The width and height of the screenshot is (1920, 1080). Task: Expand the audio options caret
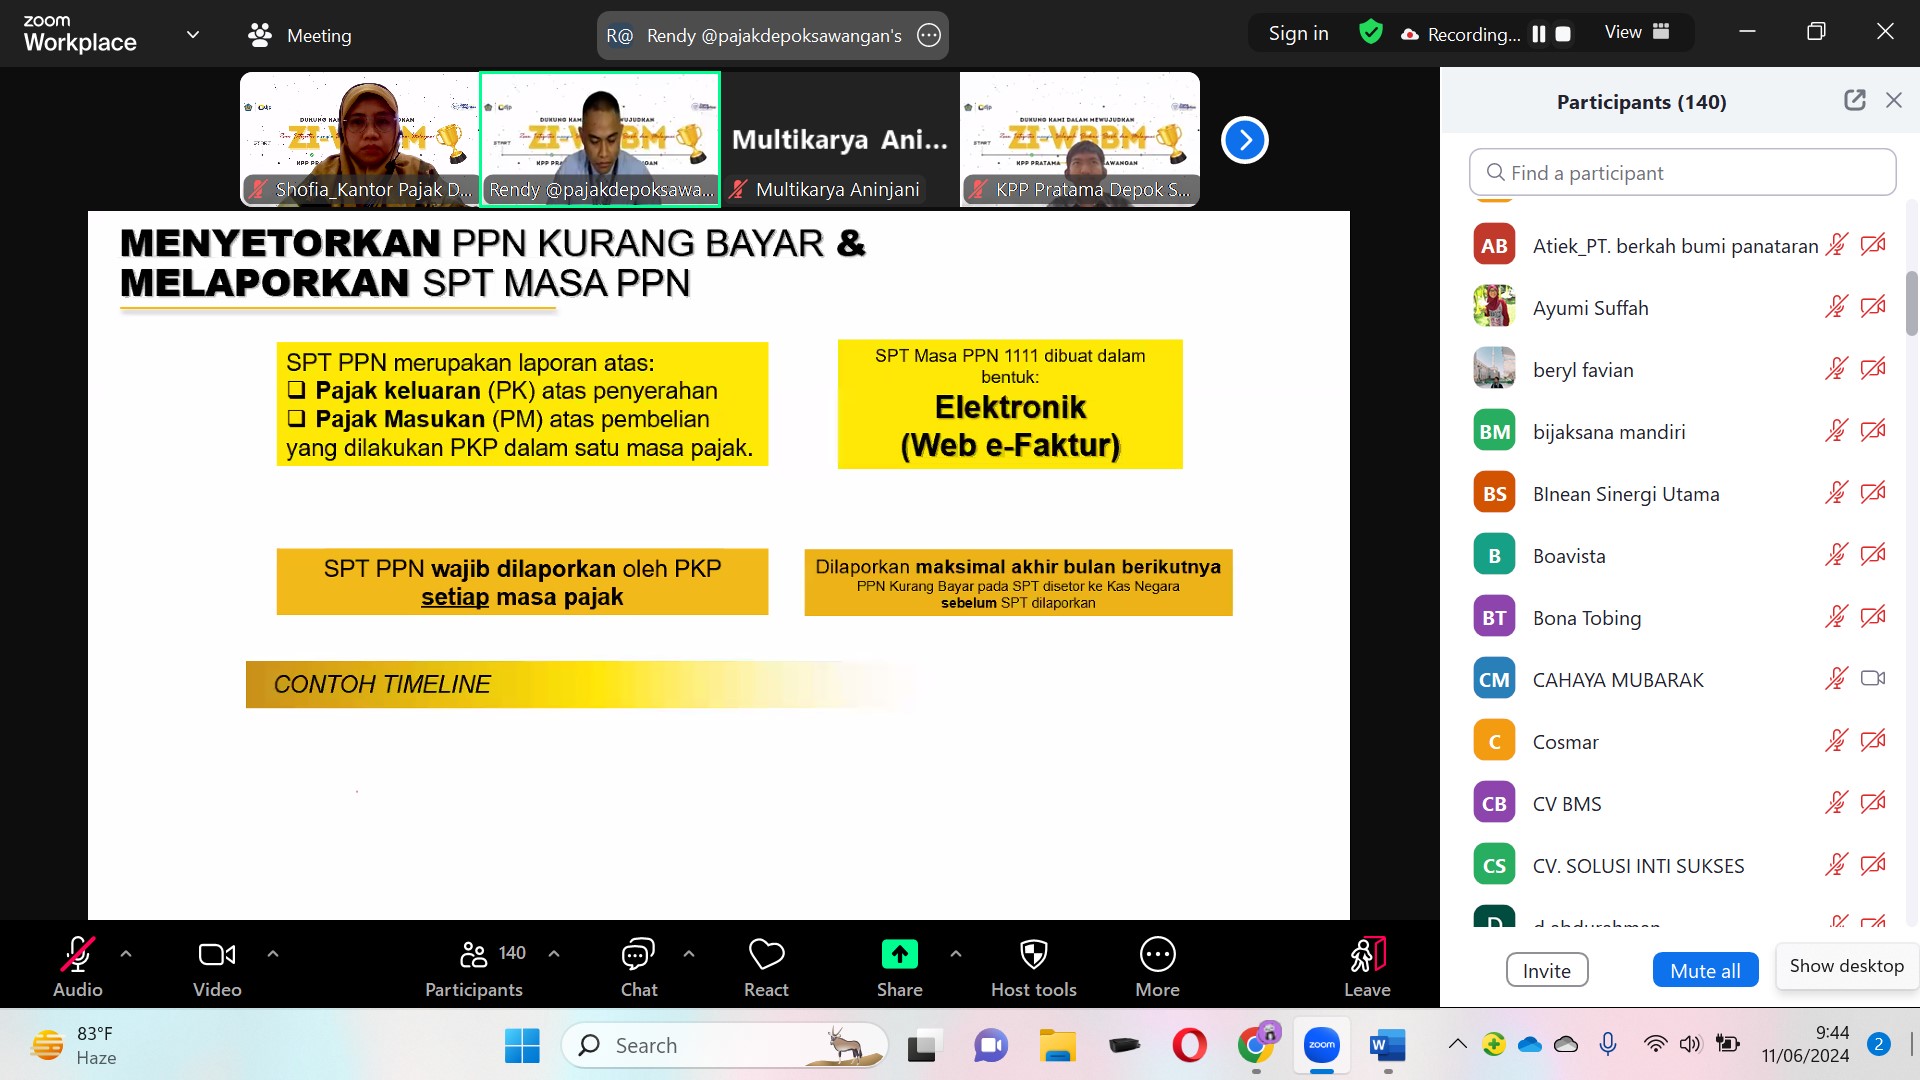pos(126,954)
